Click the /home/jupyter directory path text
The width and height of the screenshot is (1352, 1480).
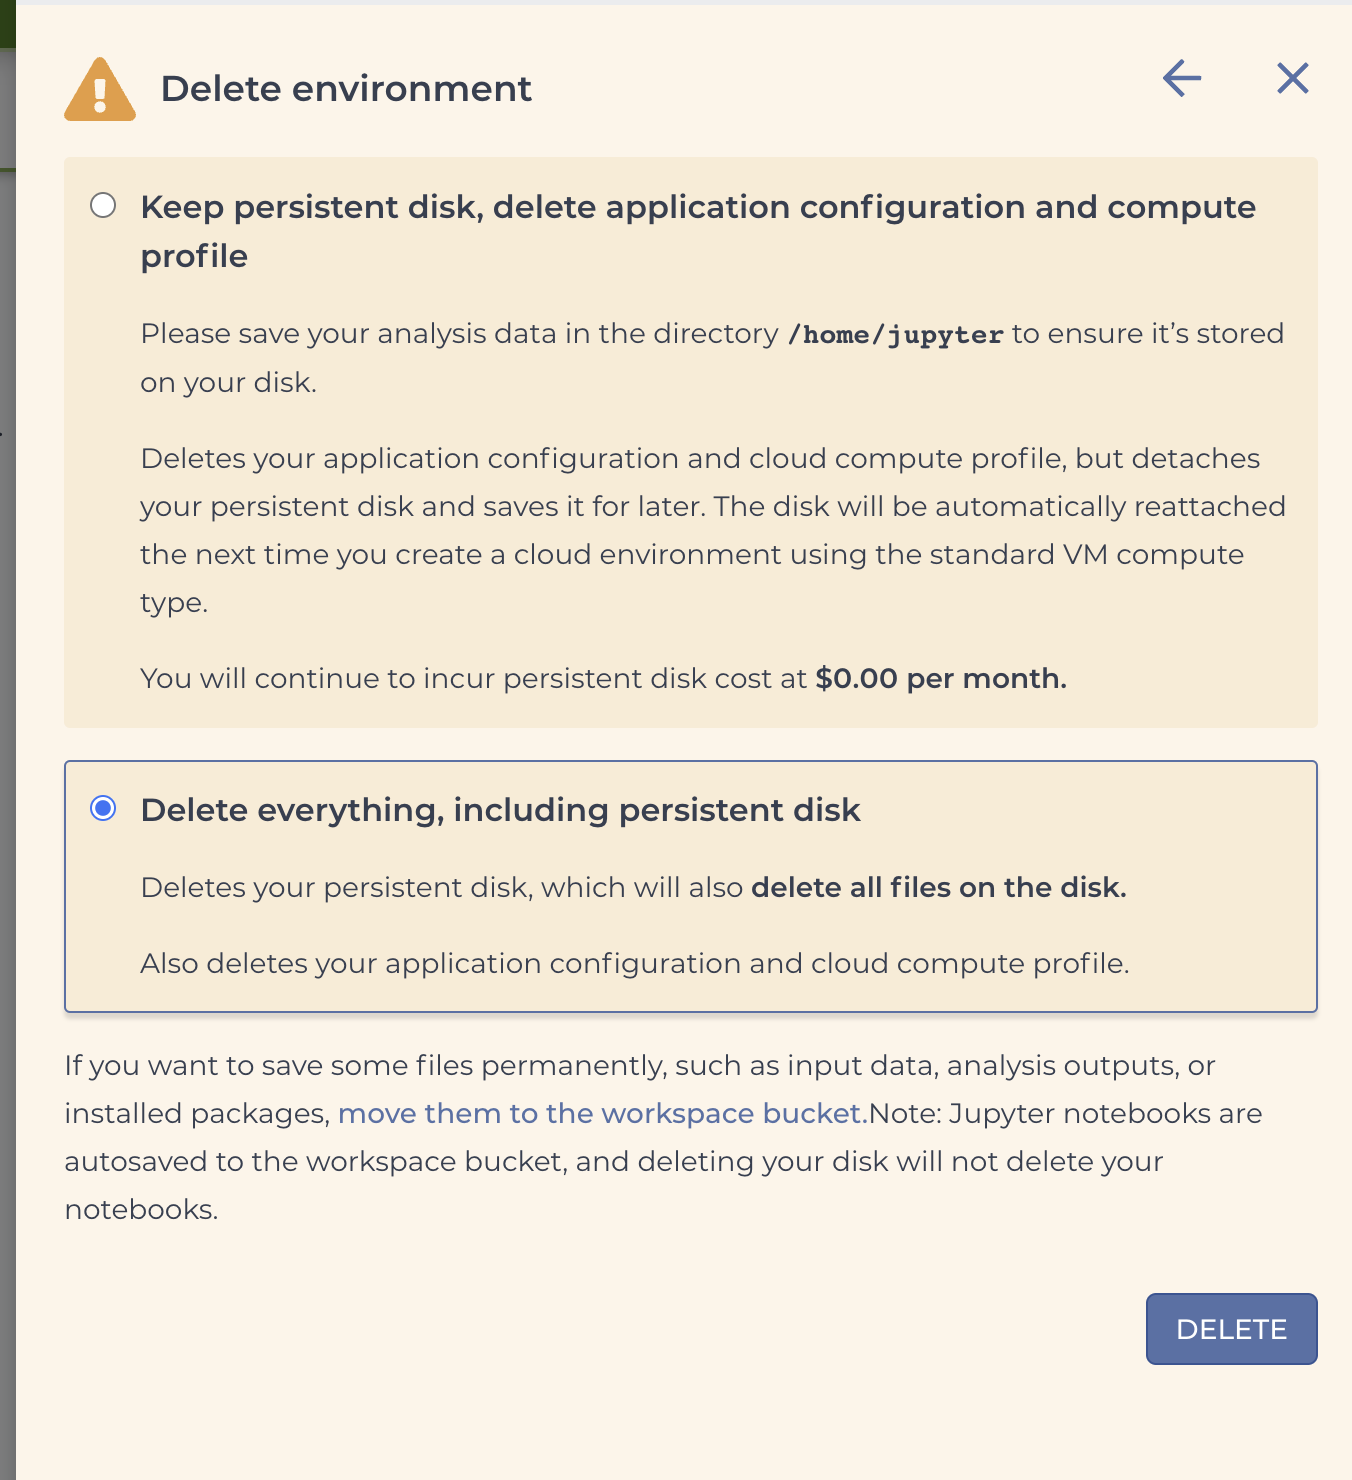point(896,334)
